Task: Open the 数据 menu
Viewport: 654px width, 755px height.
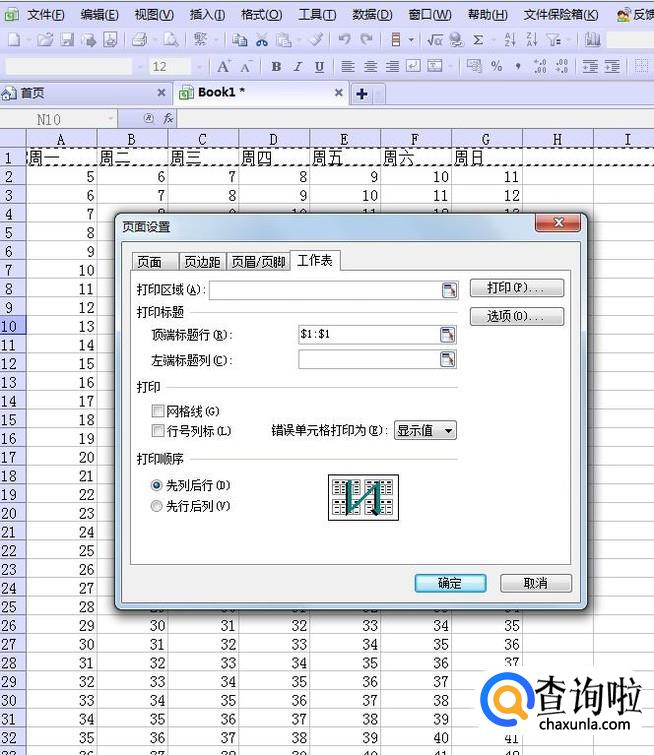Action: pyautogui.click(x=372, y=15)
